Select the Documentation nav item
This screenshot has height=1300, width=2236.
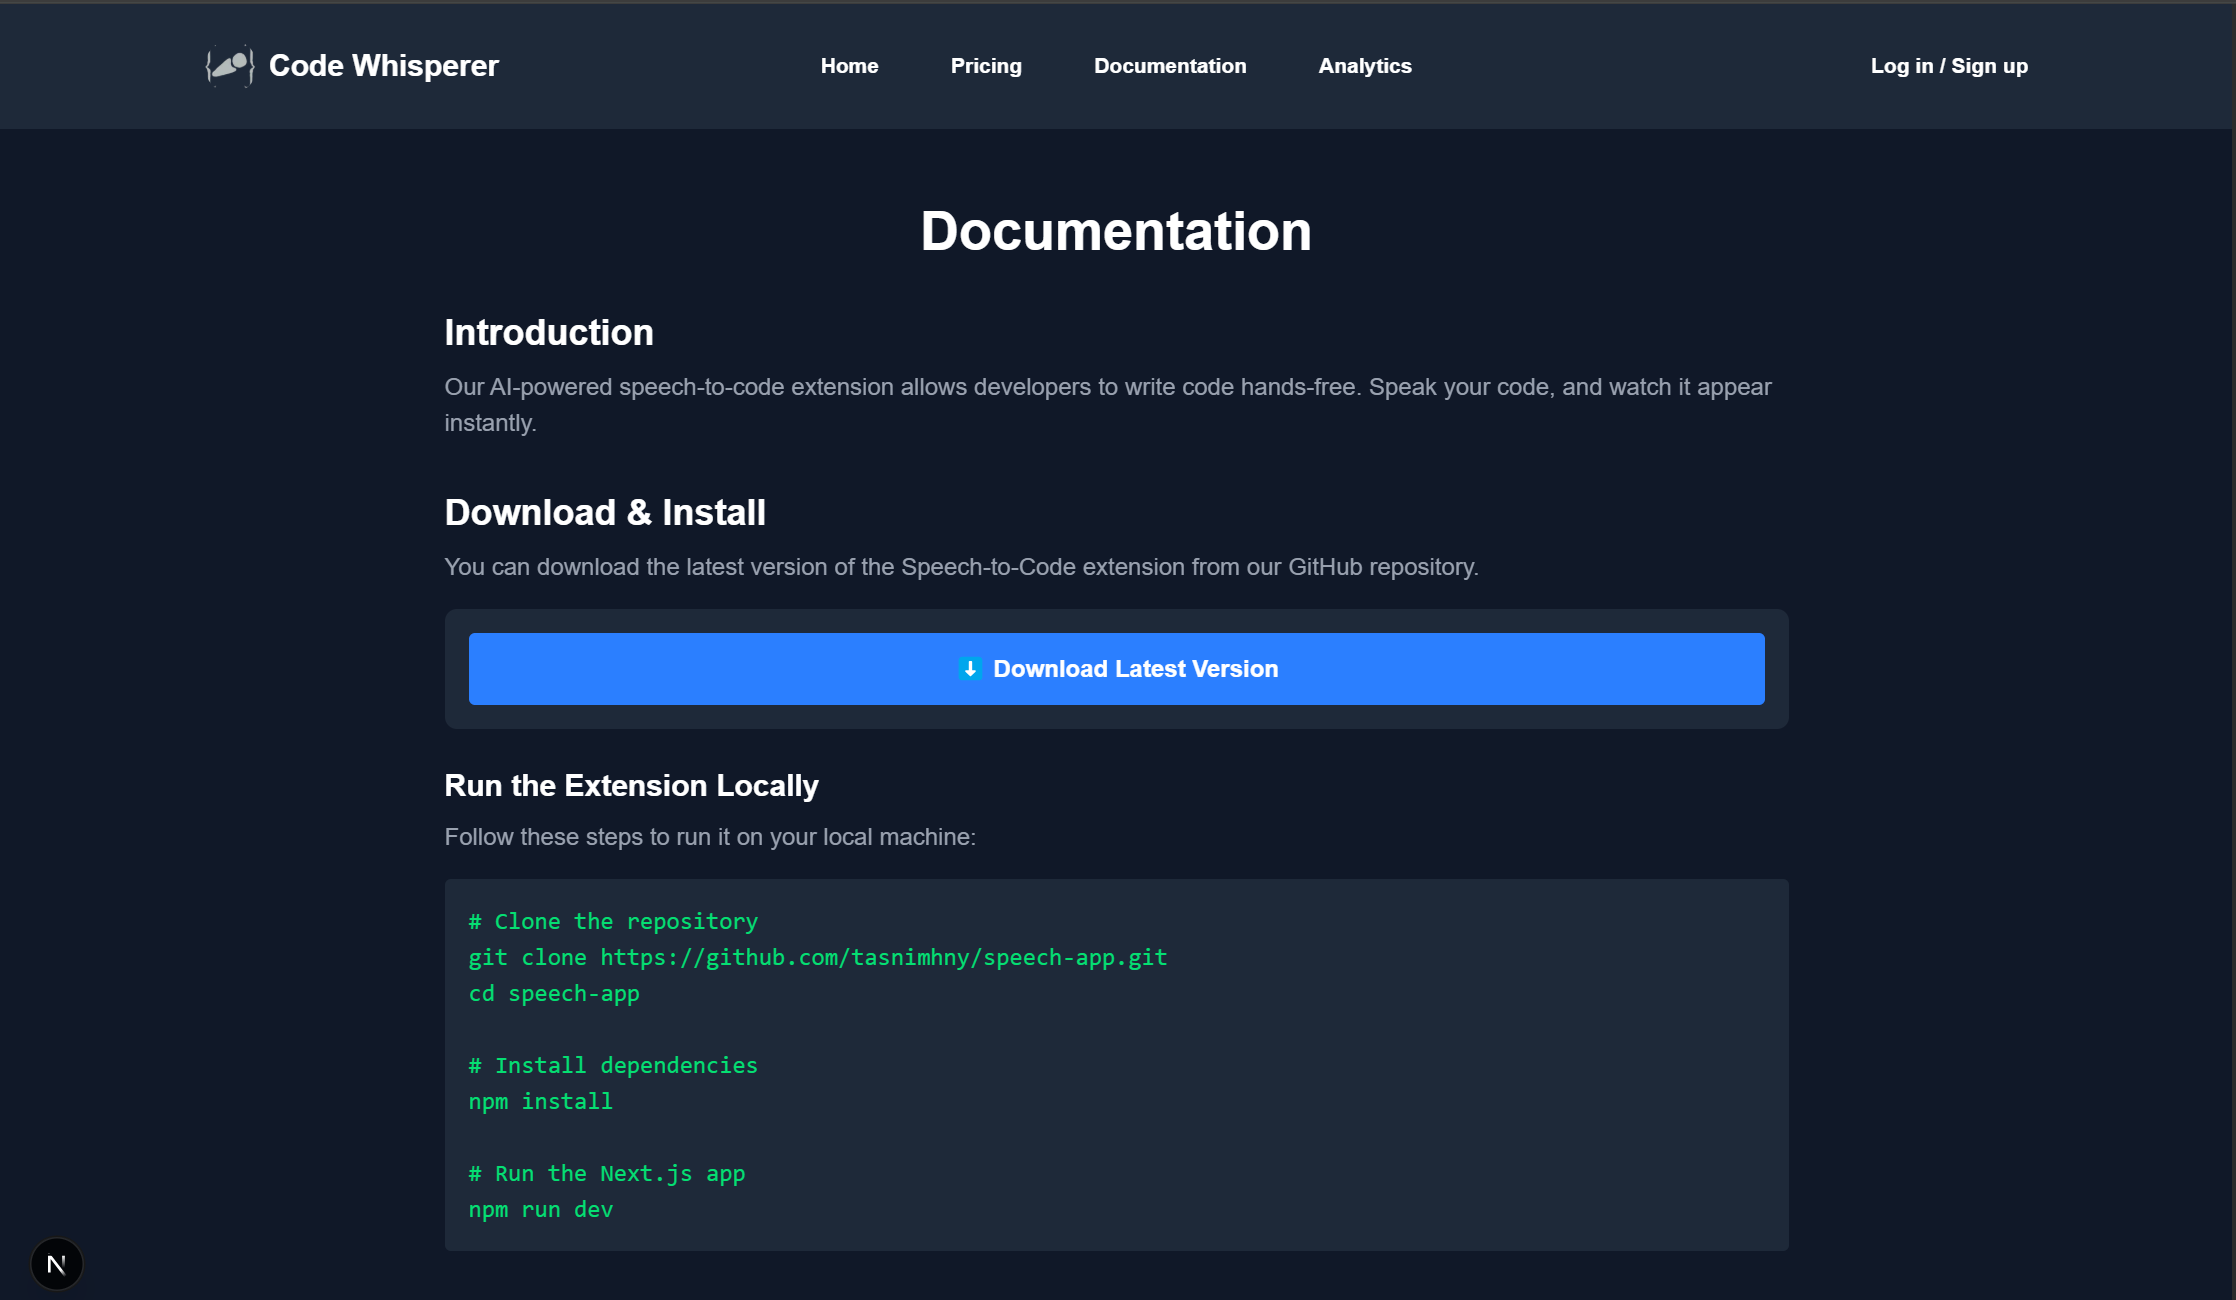point(1170,66)
